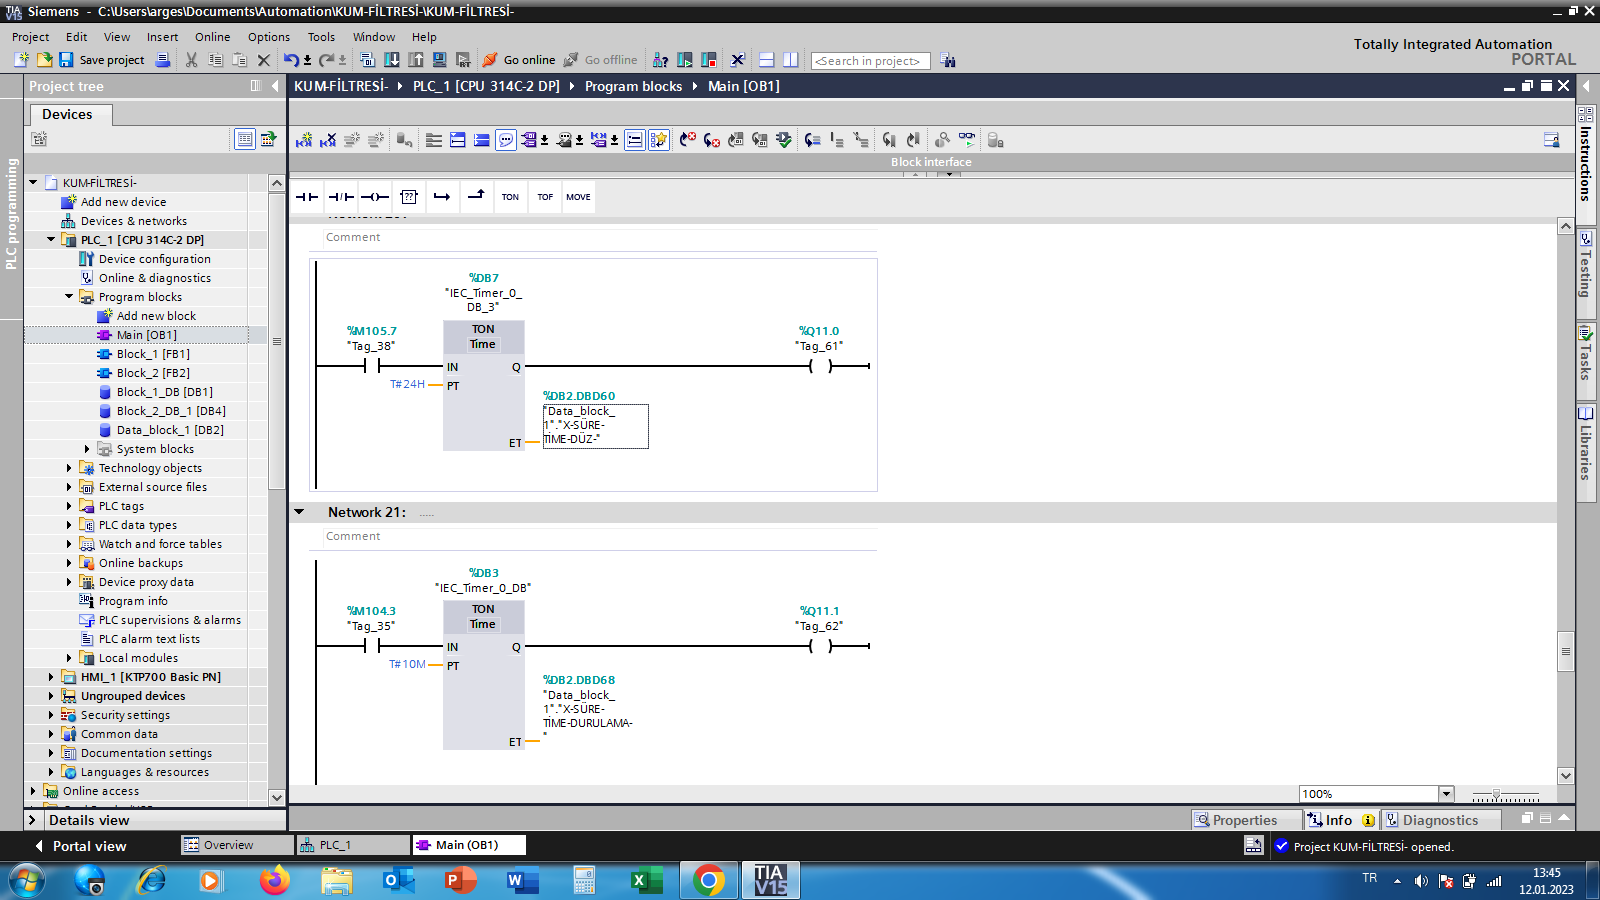This screenshot has width=1600, height=900.
Task: Expand the Details view panel
Action: 32,820
